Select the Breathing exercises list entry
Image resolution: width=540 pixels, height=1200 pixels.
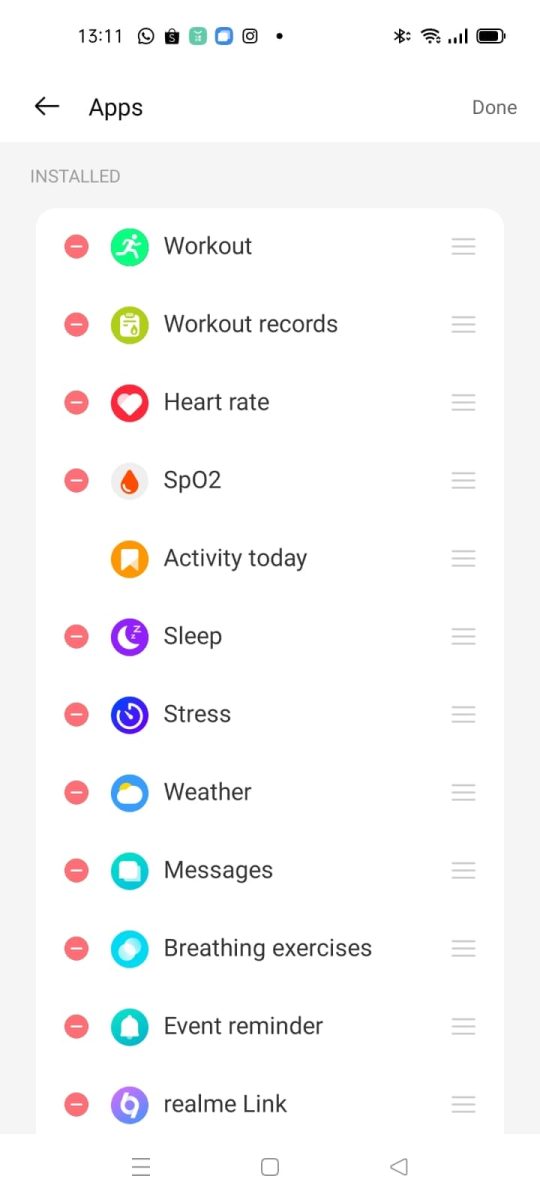(x=270, y=948)
